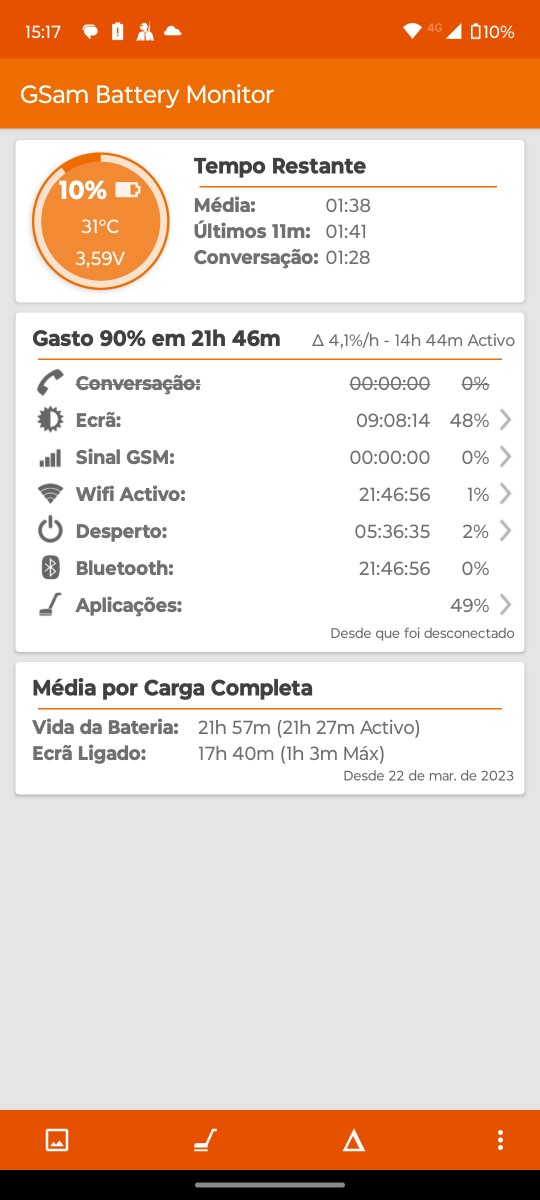This screenshot has width=540, height=1200.
Task: Tap the Gasto 90% em 21h 46m header
Action: click(156, 338)
